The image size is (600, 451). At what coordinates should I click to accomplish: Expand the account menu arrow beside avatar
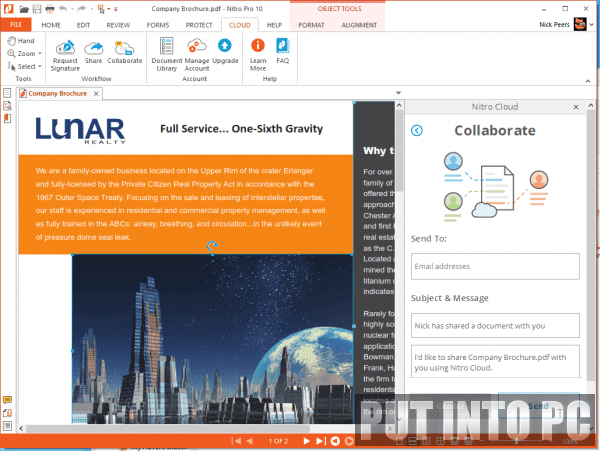pos(592,25)
